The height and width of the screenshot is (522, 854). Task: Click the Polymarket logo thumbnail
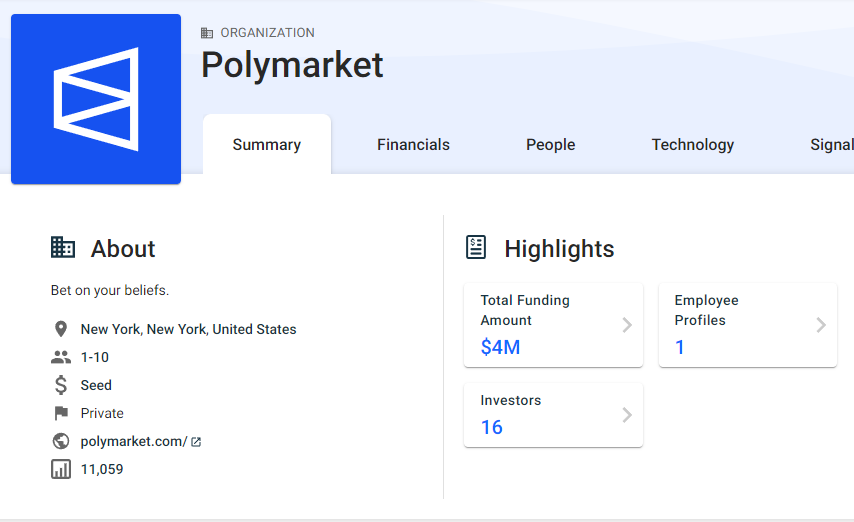96,99
